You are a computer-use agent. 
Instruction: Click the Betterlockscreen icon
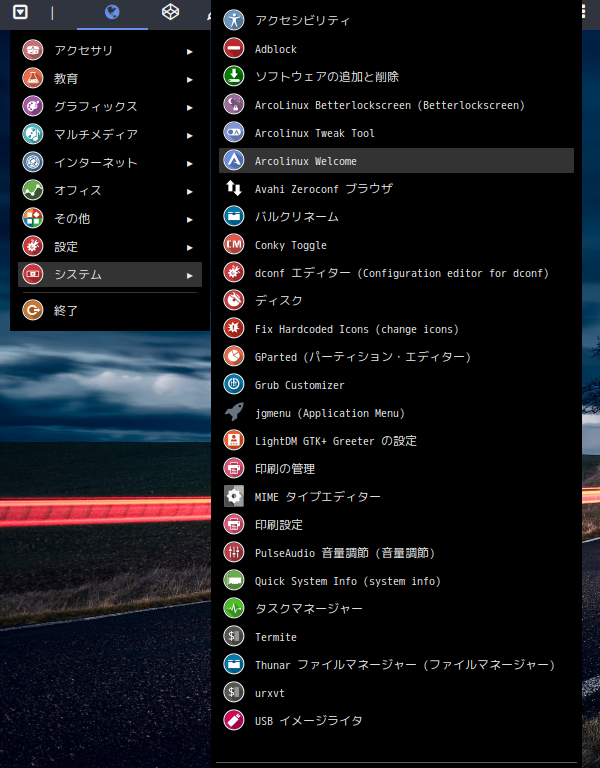pos(234,104)
